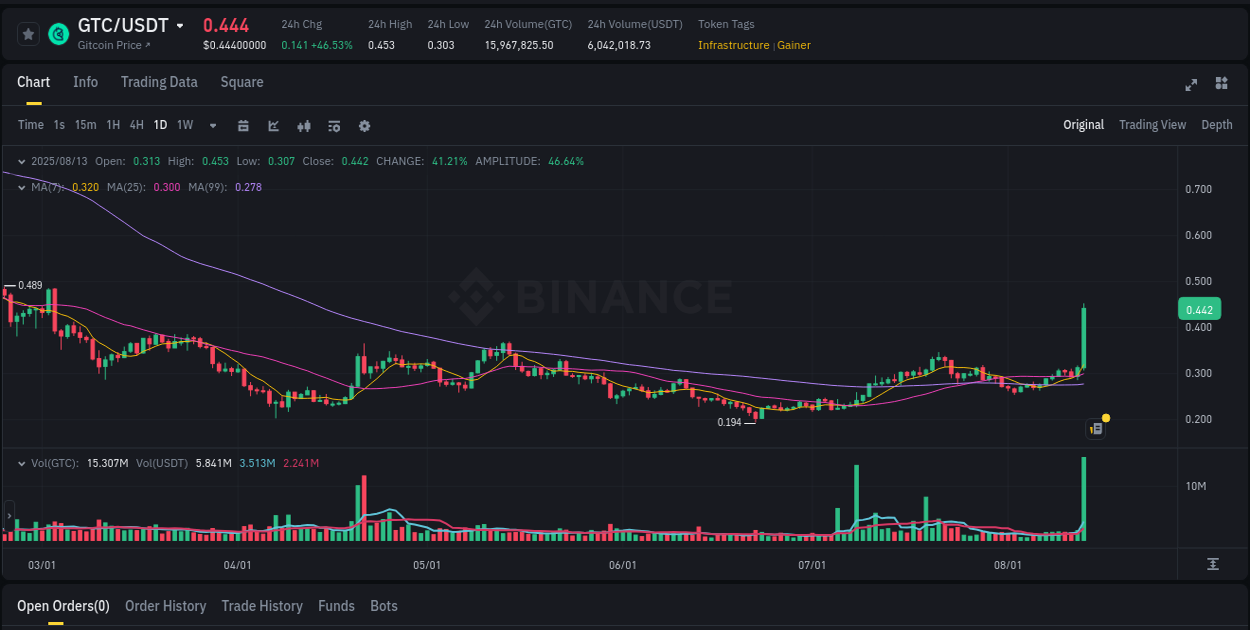
Task: Open chart settings with the gear icon
Action: (363, 126)
